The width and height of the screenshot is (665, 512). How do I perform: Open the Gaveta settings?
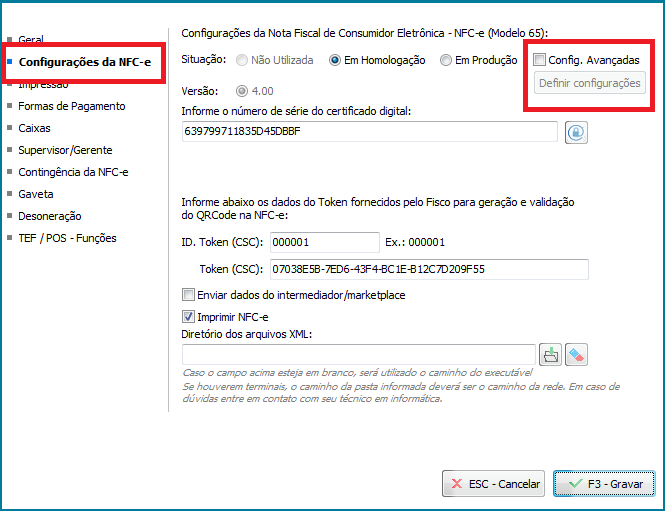(x=36, y=194)
